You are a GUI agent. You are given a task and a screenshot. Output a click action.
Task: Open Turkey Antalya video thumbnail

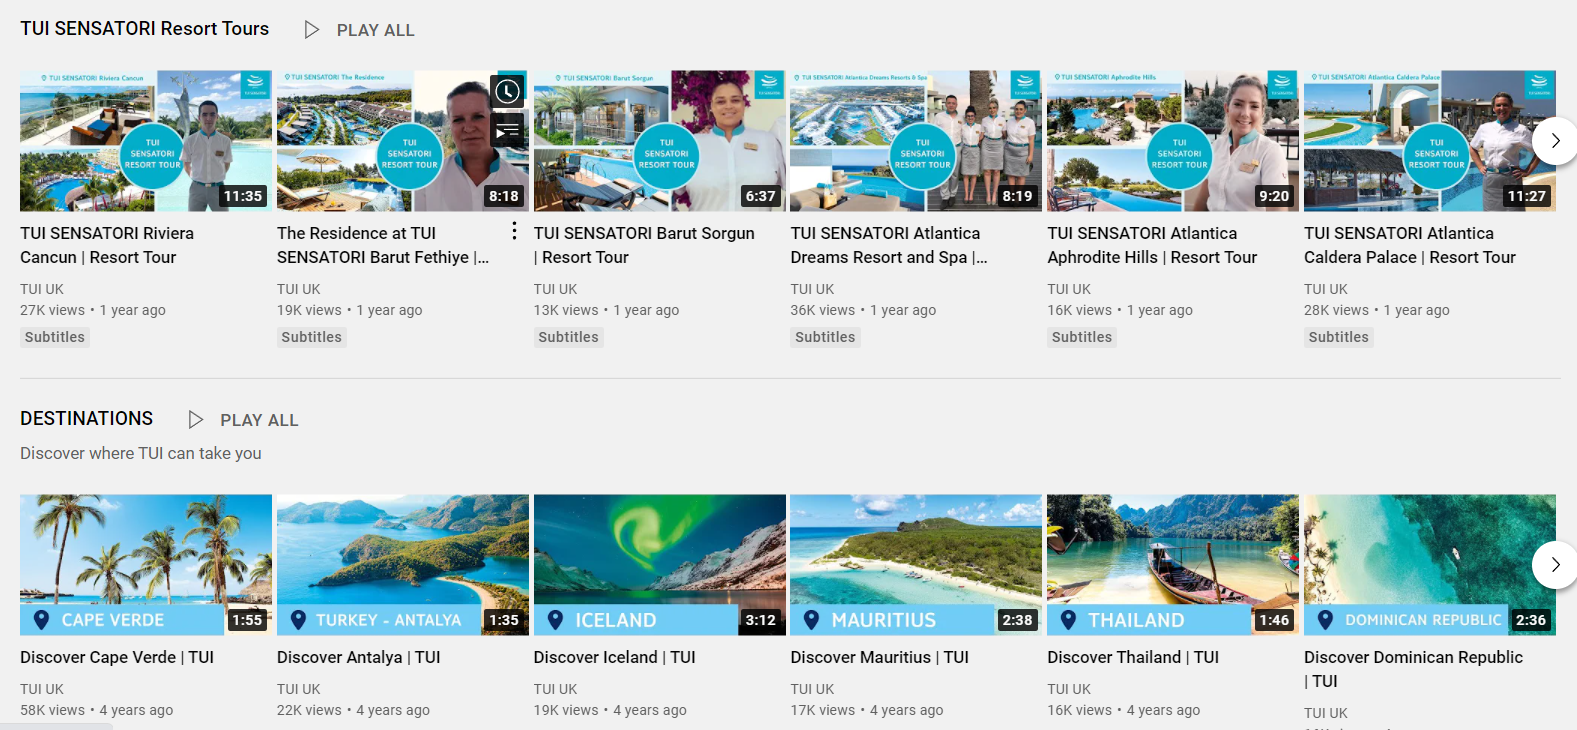[x=403, y=565]
